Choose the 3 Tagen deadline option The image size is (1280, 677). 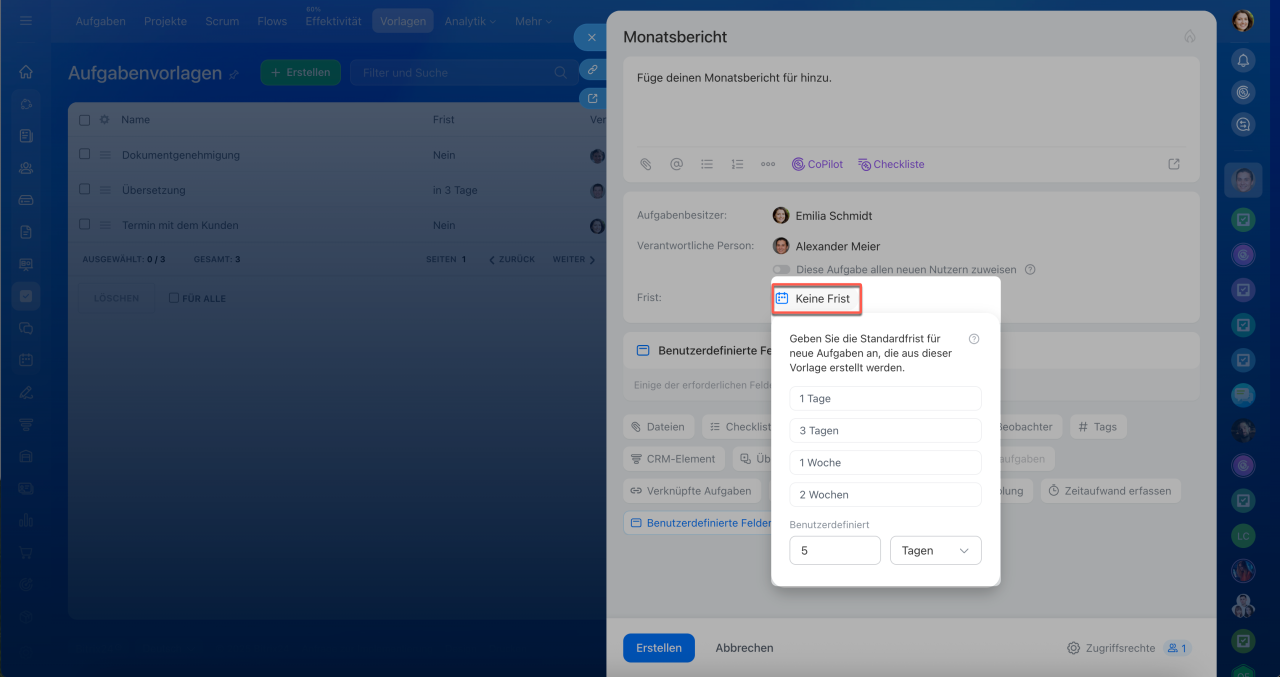(885, 430)
